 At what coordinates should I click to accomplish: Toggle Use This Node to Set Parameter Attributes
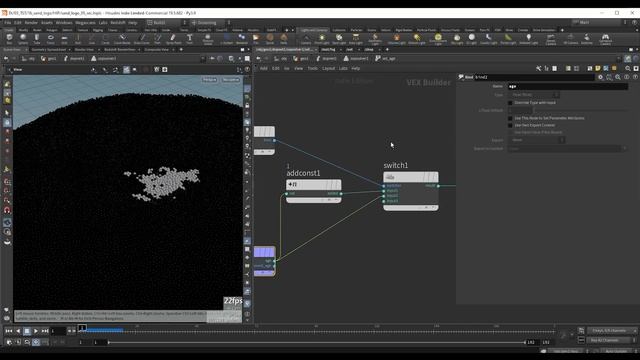point(510,118)
